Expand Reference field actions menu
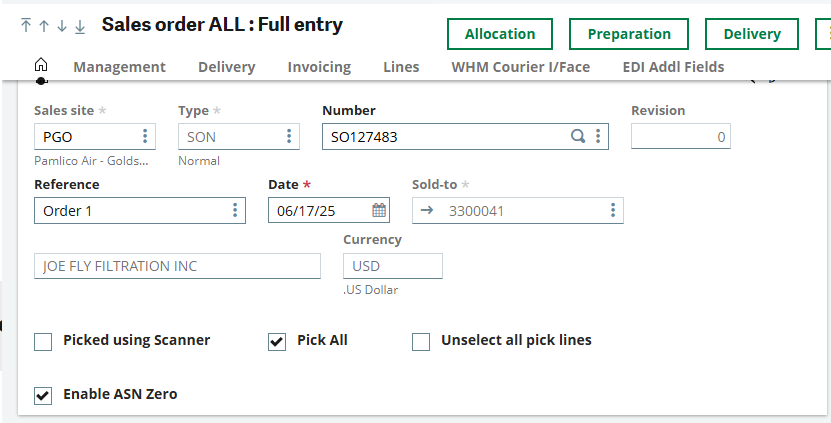The width and height of the screenshot is (831, 423). (235, 210)
